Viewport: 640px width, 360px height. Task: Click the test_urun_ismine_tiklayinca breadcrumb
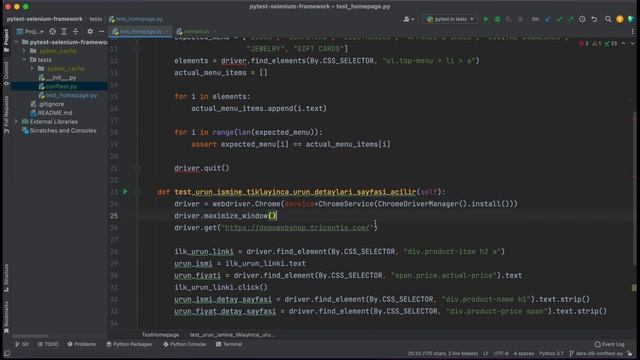coord(232,335)
